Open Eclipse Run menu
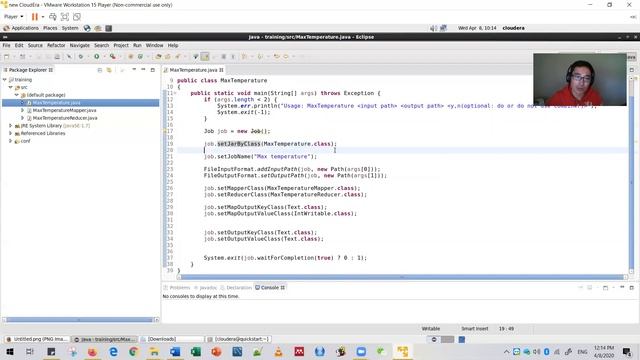This screenshot has height=360, width=640. click(137, 45)
